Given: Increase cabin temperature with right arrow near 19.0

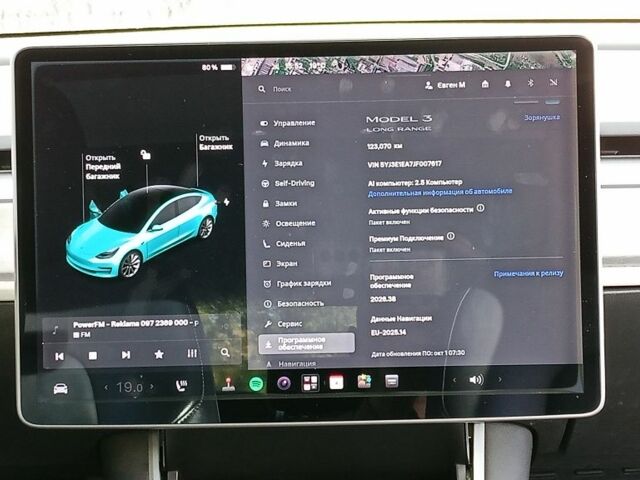Looking at the screenshot, I should coord(152,386).
